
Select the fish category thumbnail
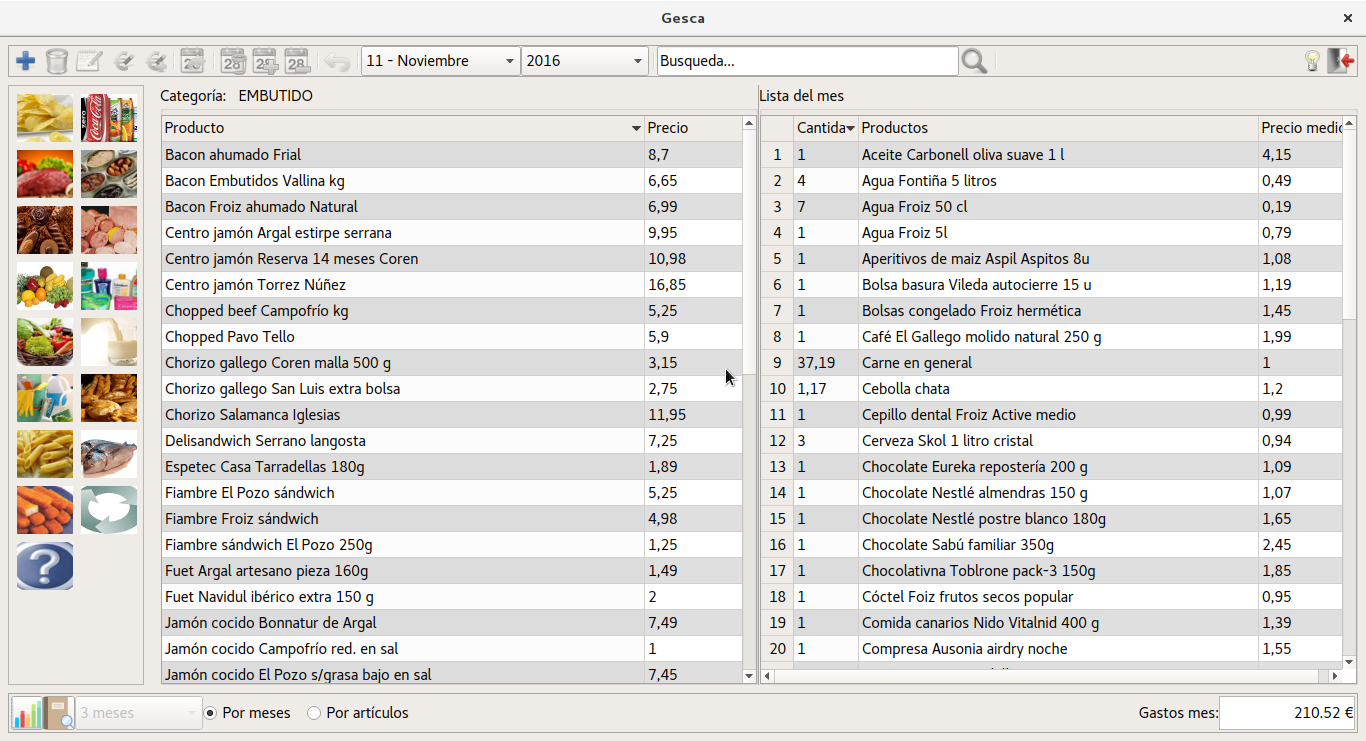pyautogui.click(x=109, y=454)
